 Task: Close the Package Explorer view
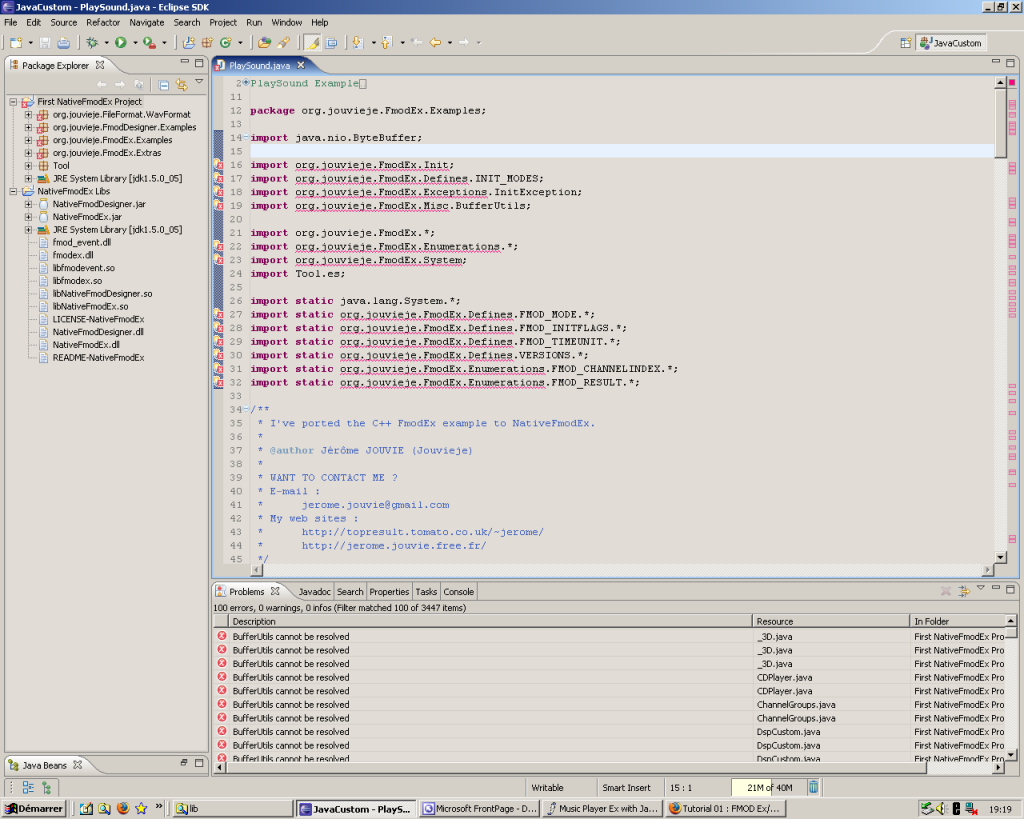(x=100, y=65)
